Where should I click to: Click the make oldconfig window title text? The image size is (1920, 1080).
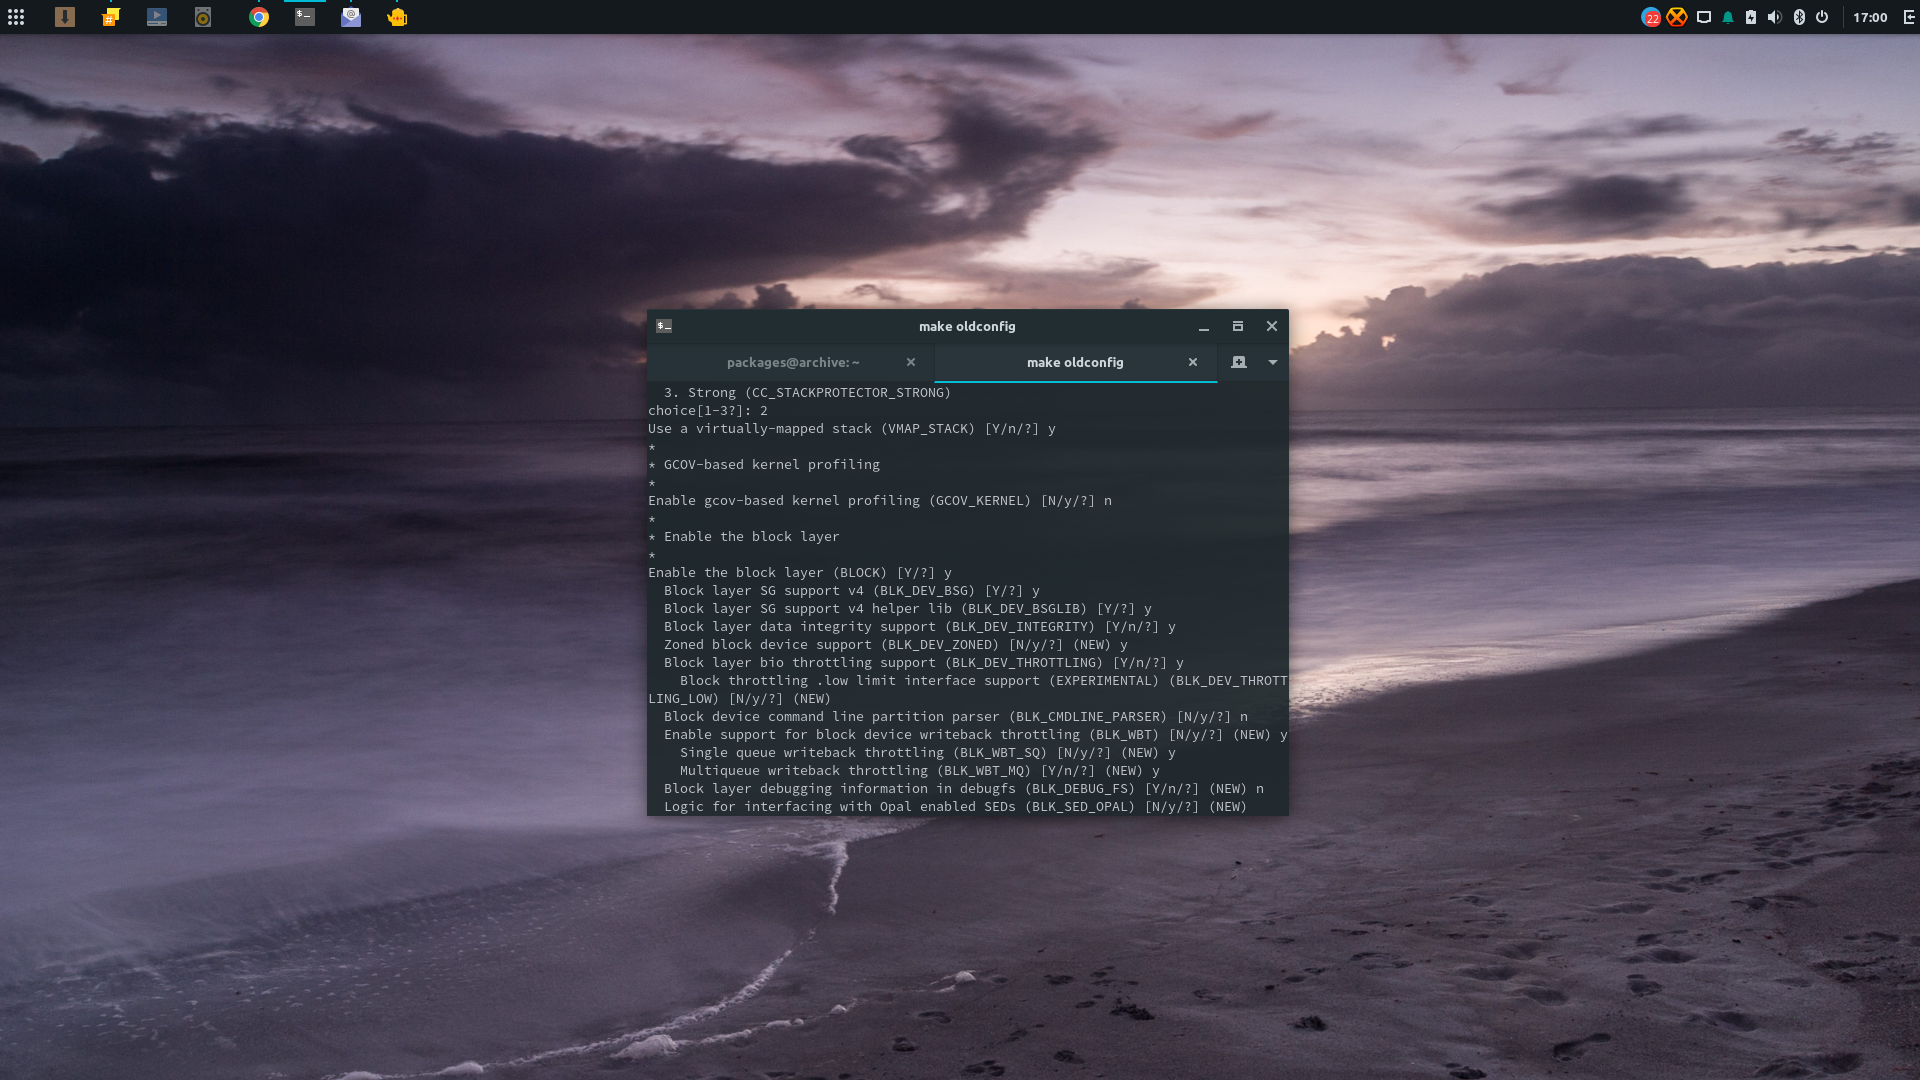[967, 326]
